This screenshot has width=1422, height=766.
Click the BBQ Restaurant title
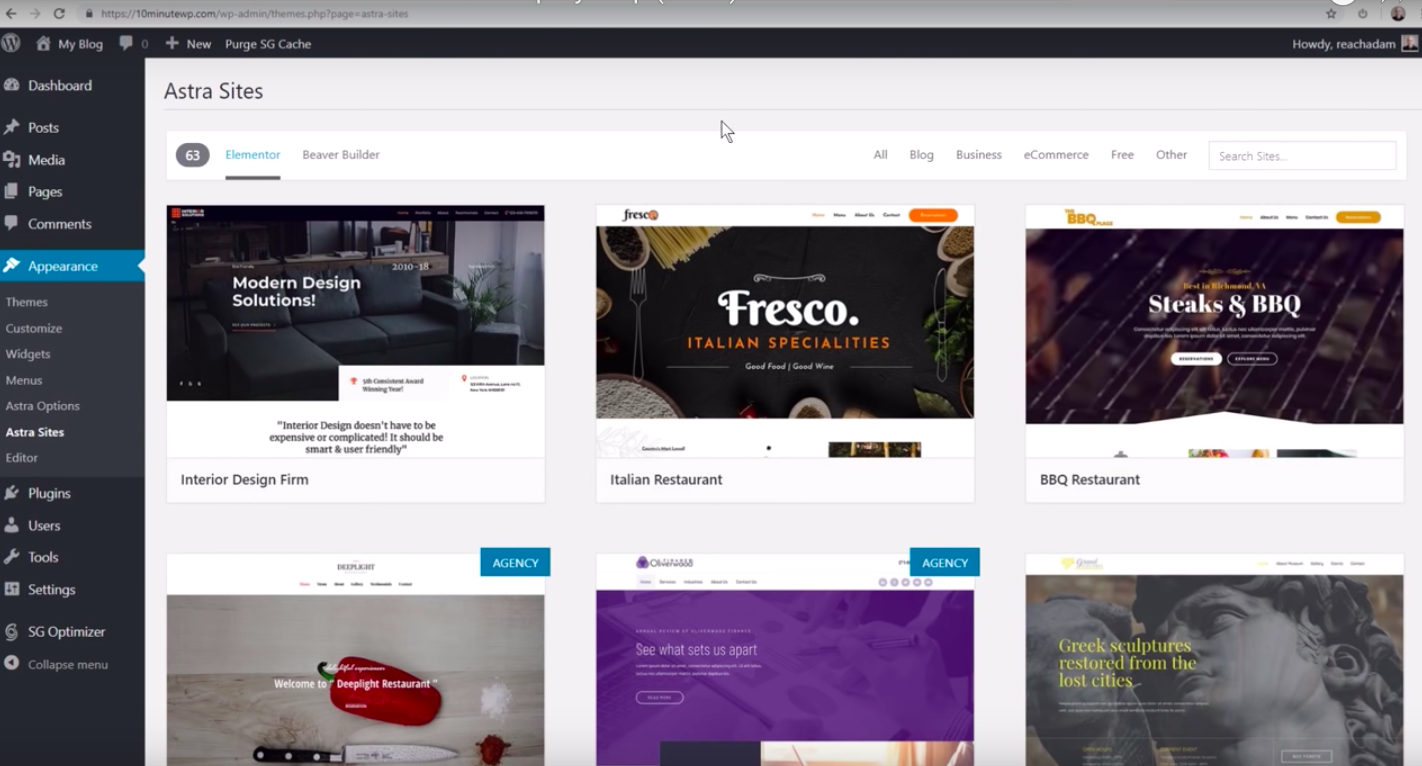[x=1090, y=480]
